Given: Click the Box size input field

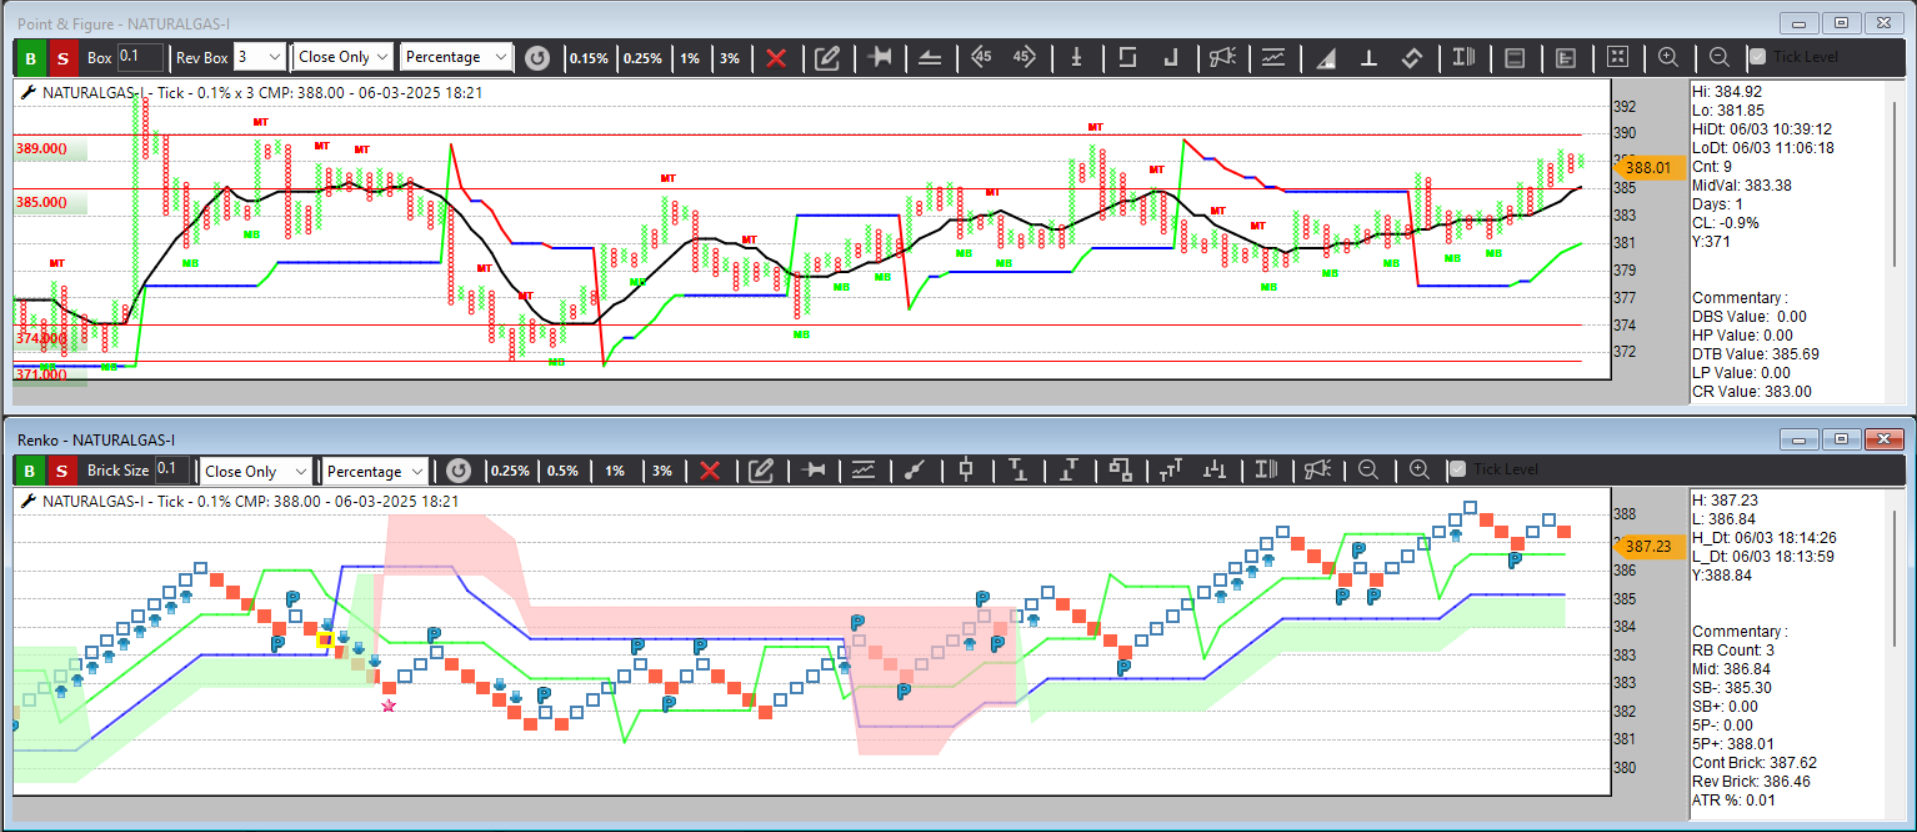Looking at the screenshot, I should (139, 57).
